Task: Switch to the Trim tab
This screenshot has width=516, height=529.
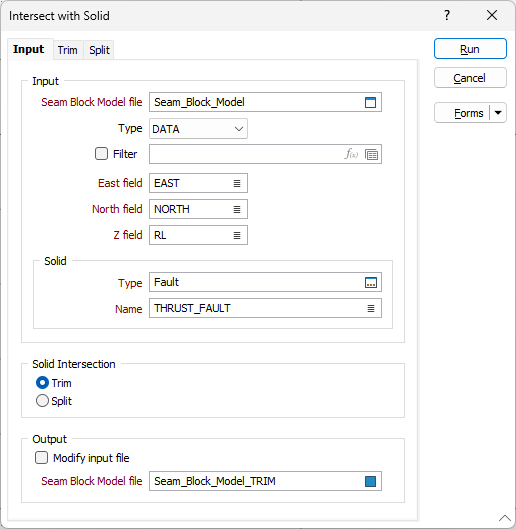Action: coord(67,50)
